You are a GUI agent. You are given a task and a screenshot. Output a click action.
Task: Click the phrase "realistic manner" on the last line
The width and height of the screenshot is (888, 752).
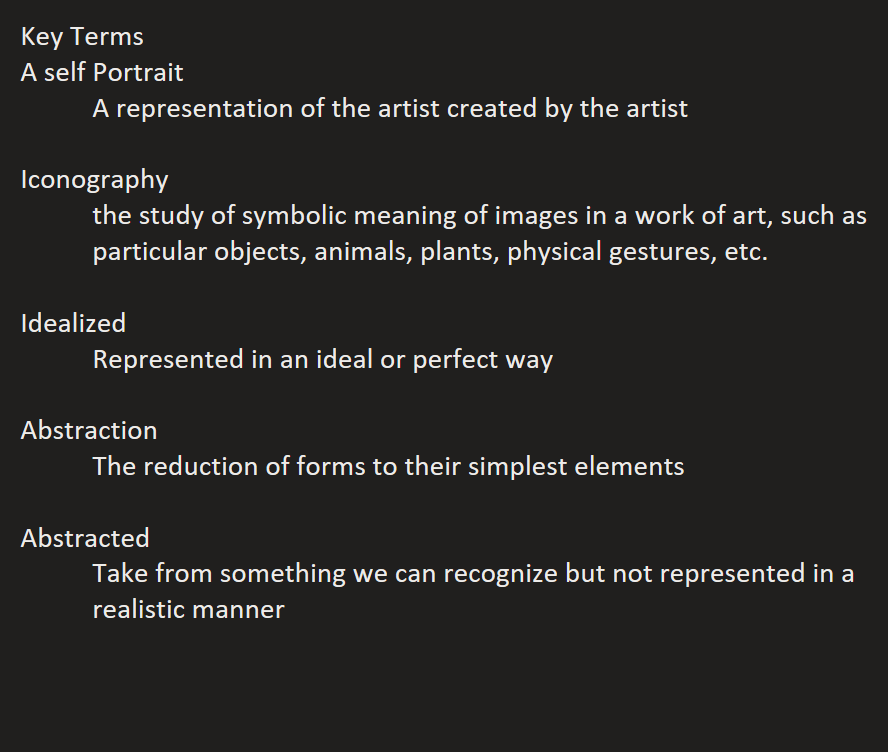tap(188, 609)
